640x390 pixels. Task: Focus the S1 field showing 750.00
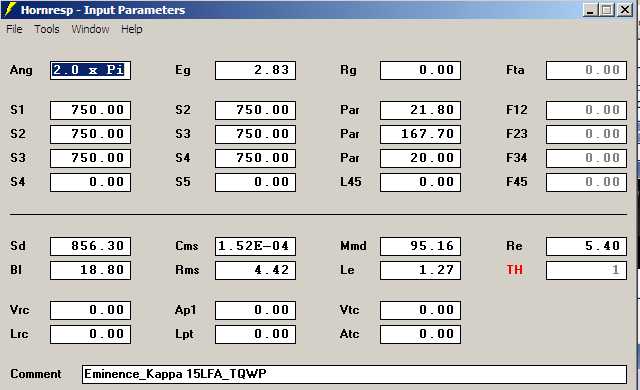pos(90,110)
